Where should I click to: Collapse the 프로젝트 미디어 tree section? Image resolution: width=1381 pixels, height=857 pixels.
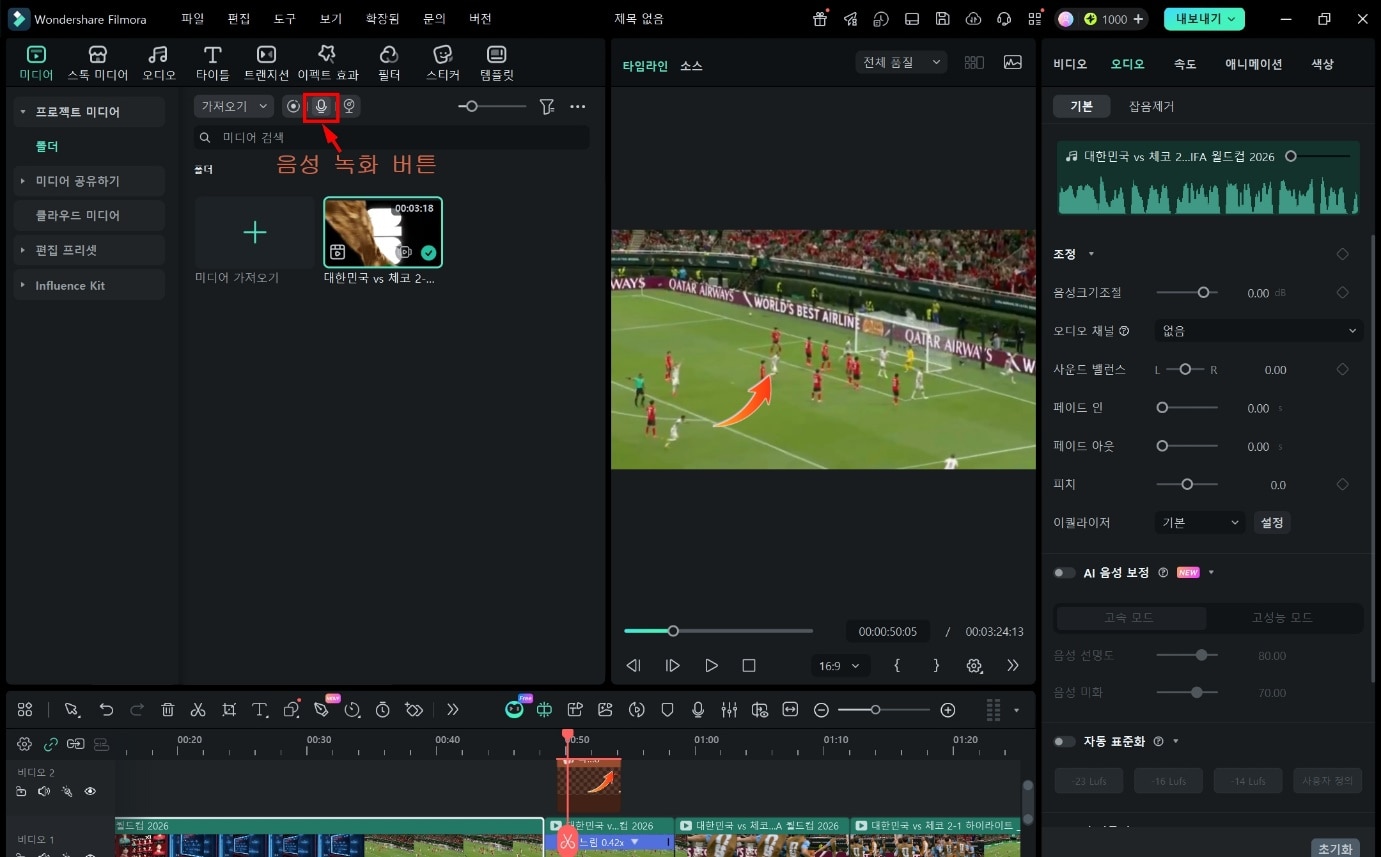point(22,112)
